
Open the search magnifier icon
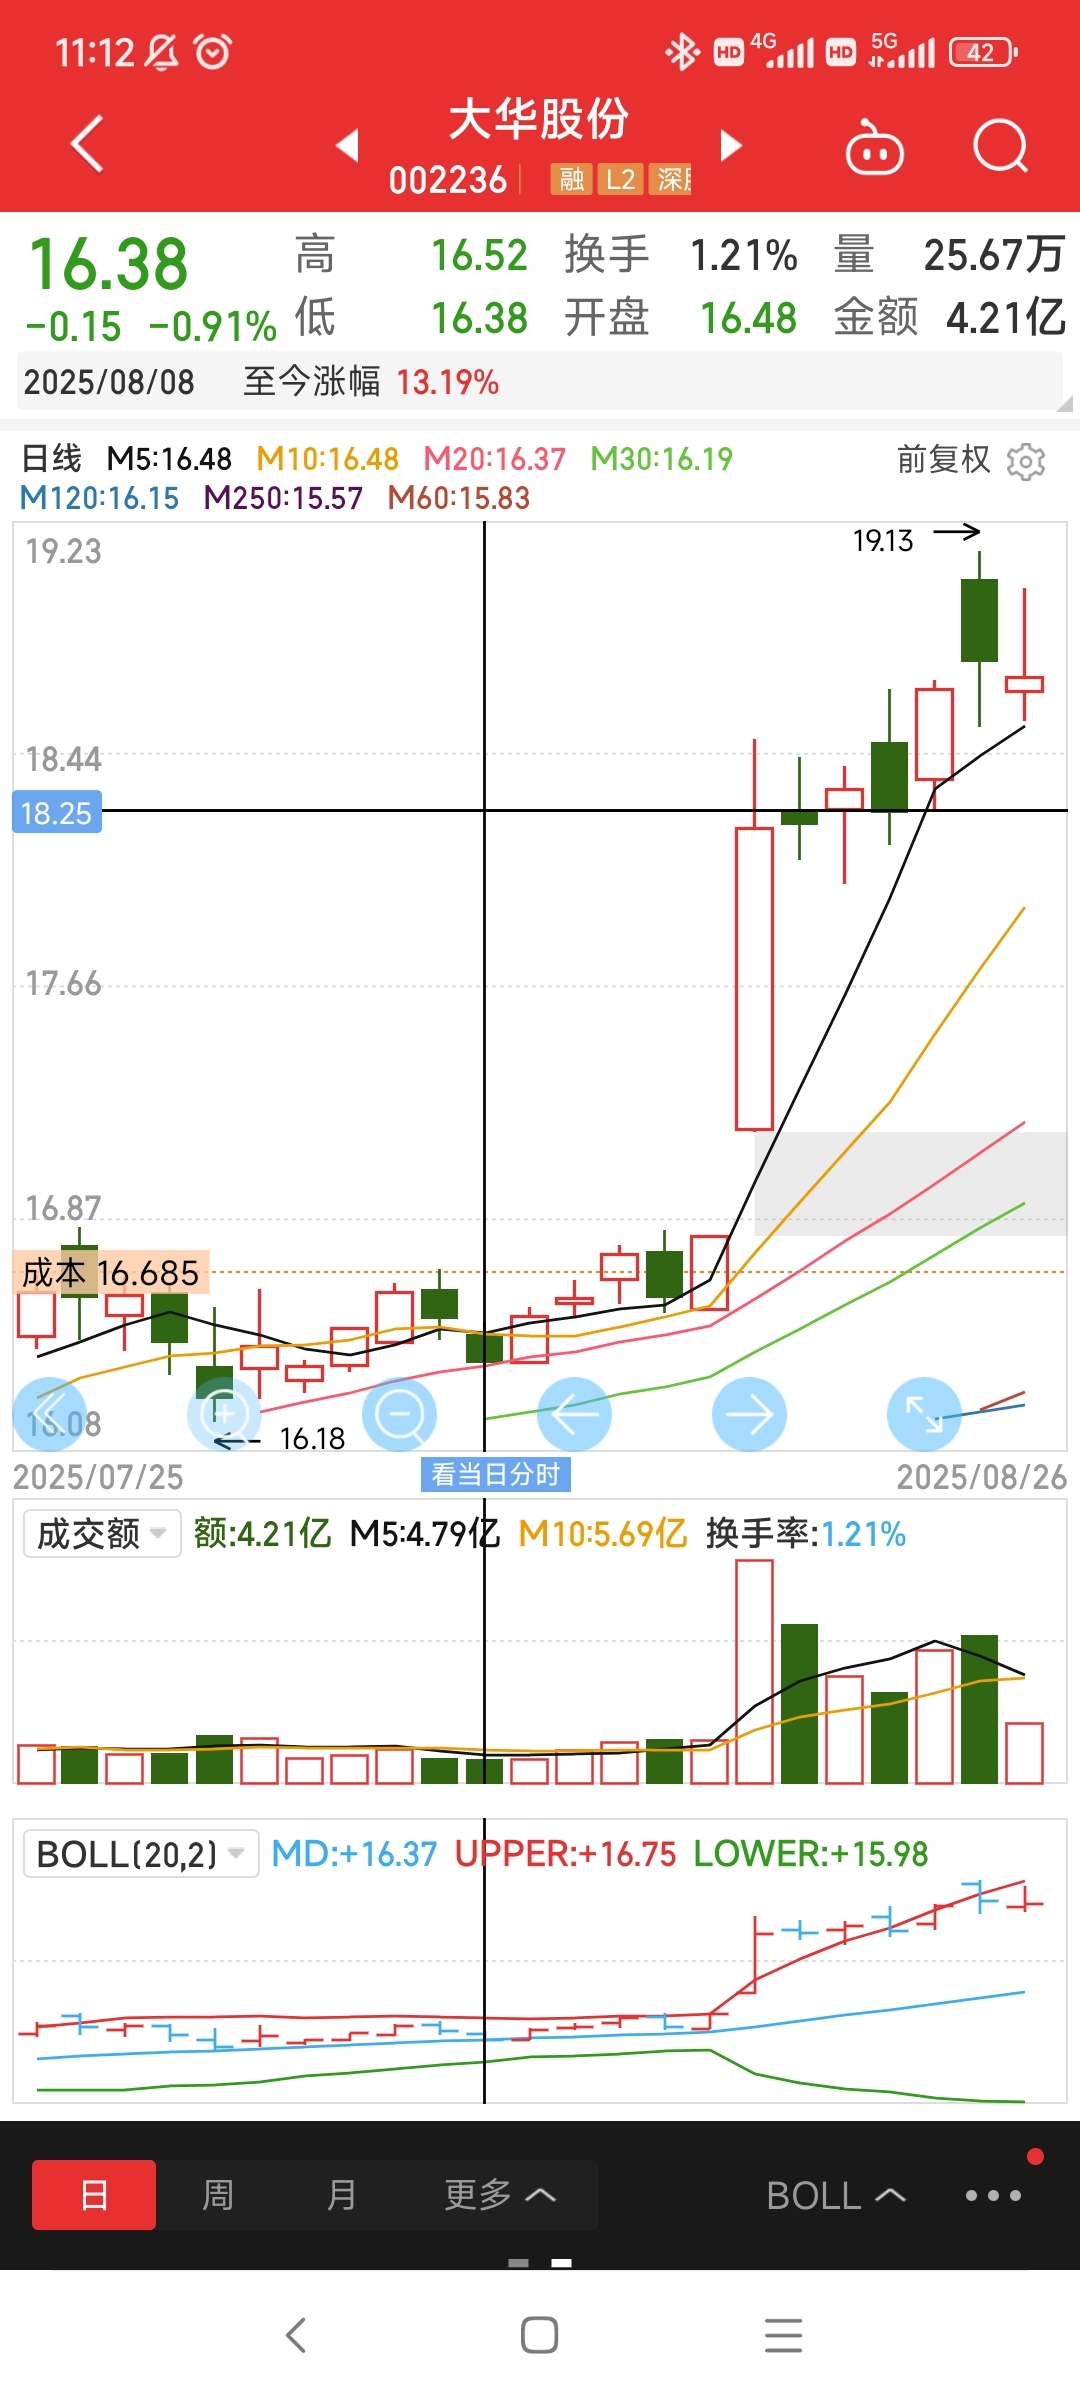click(x=1000, y=146)
